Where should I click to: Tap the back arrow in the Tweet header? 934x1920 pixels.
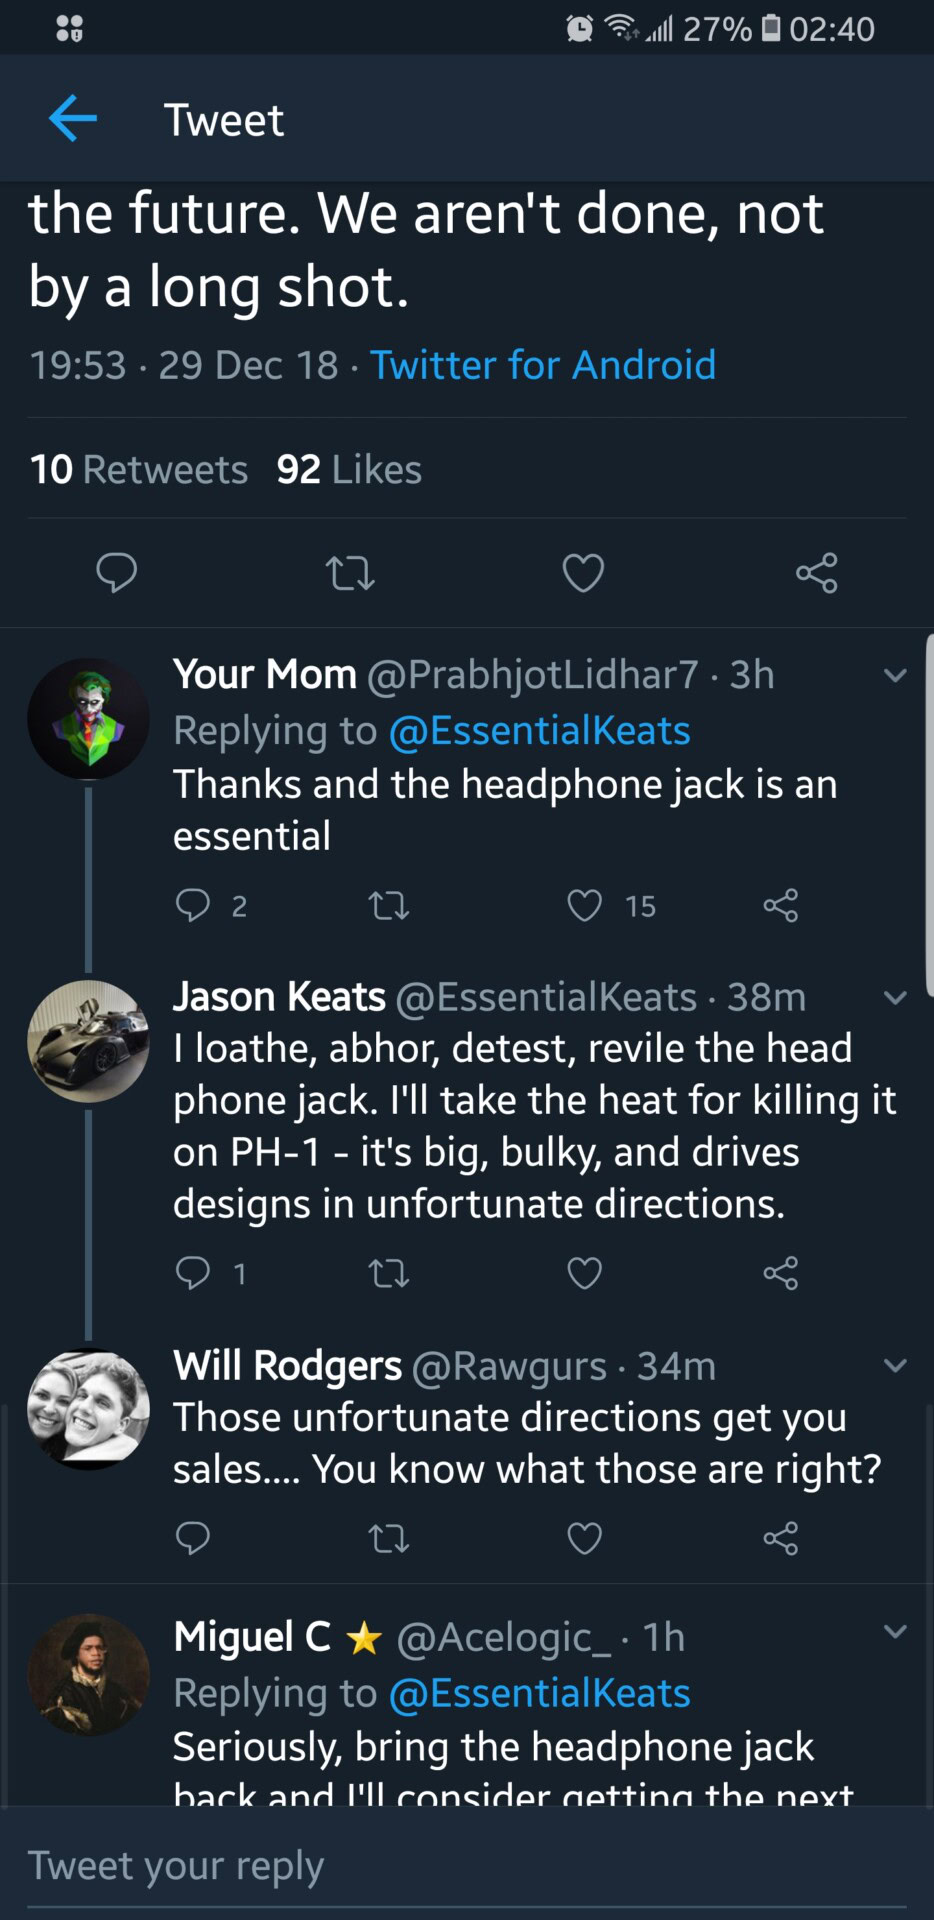[x=73, y=119]
